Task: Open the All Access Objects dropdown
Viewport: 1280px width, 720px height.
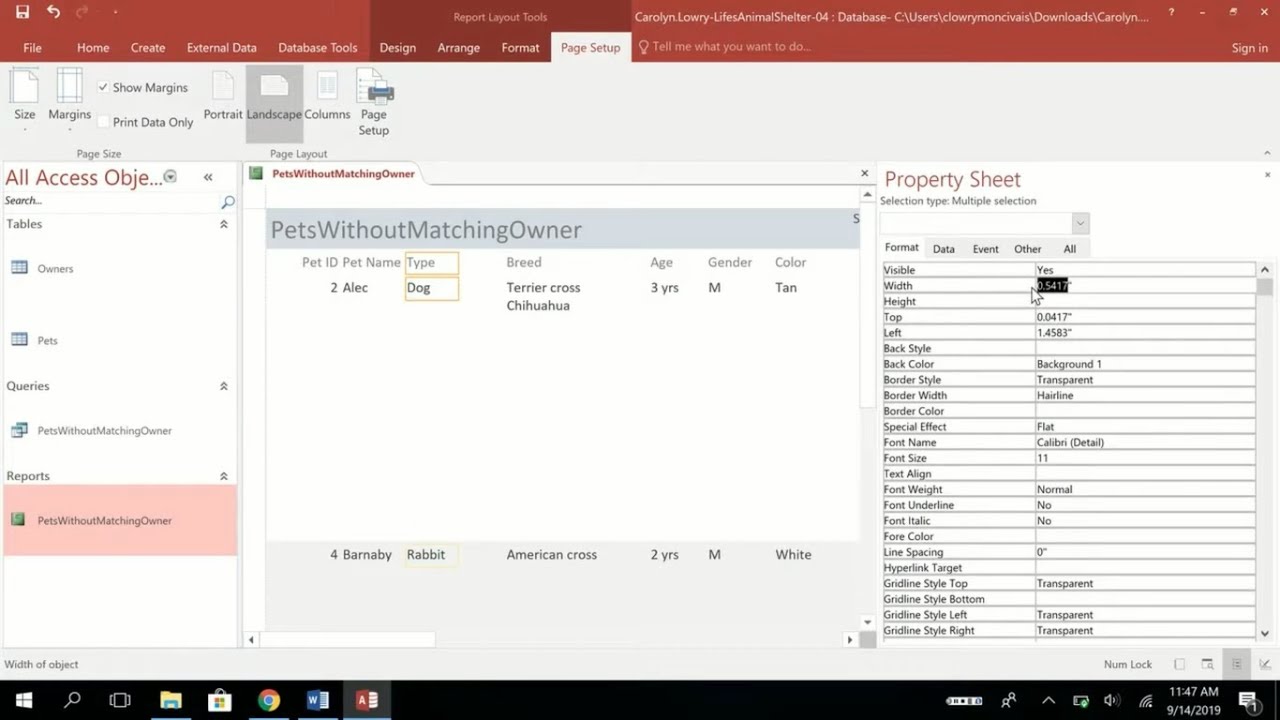Action: click(170, 177)
